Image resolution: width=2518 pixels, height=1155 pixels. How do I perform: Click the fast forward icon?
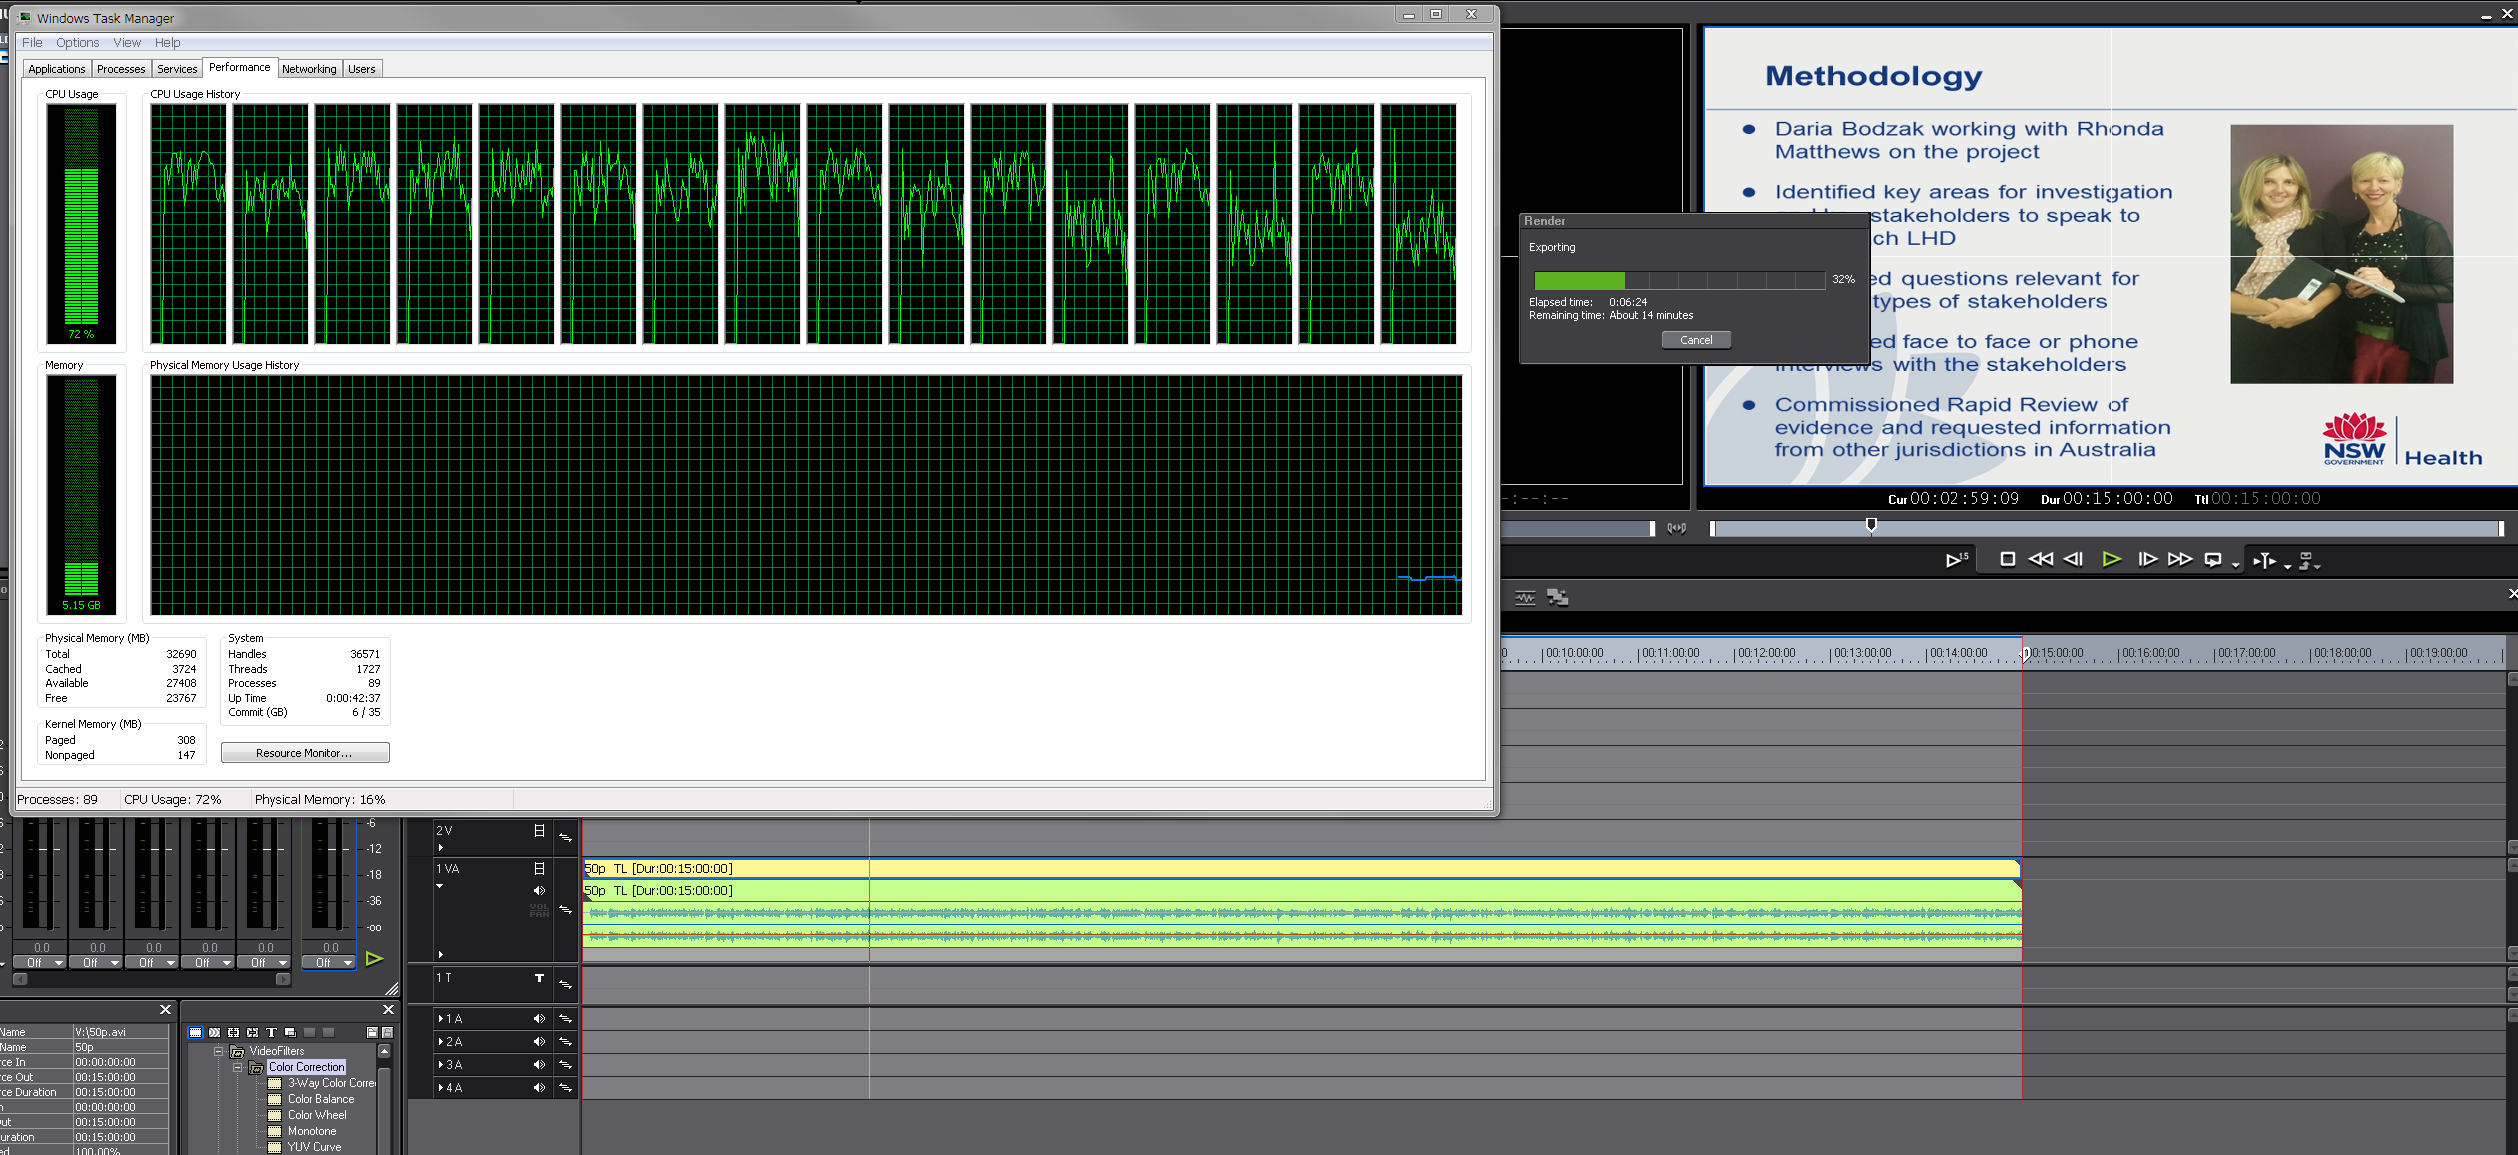[2180, 560]
